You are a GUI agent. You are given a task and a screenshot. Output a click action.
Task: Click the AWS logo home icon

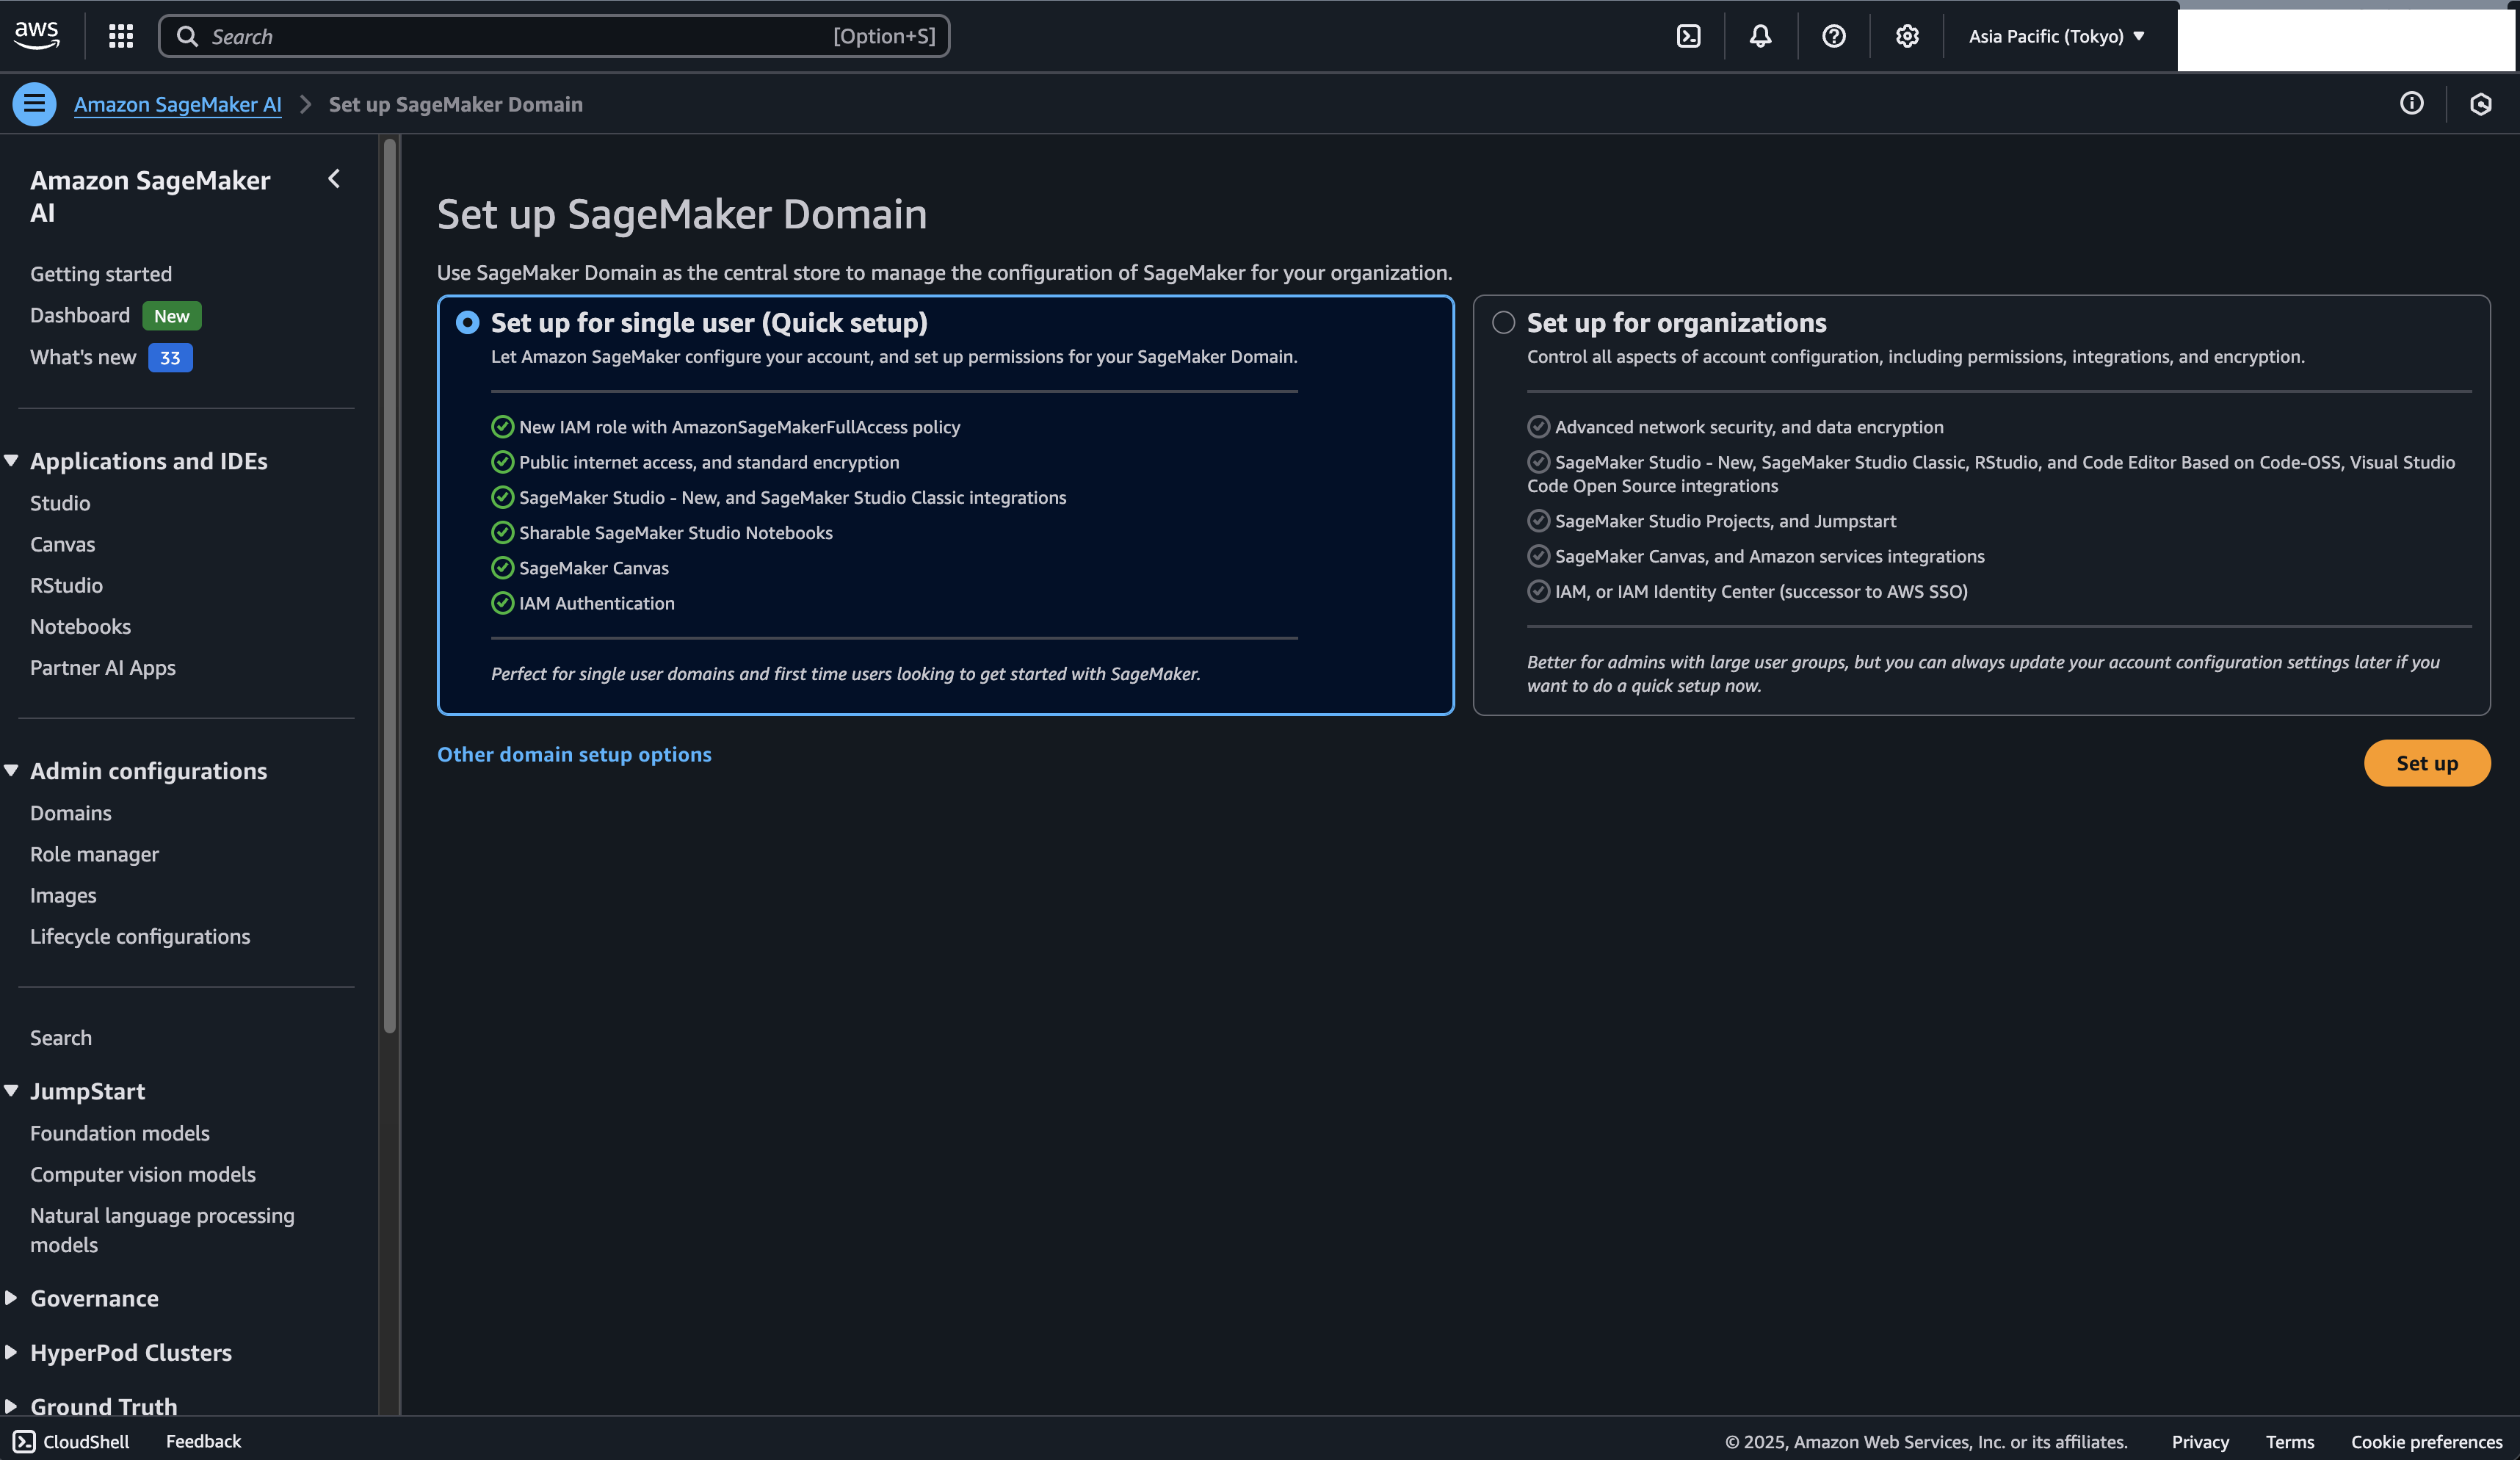coord(37,35)
